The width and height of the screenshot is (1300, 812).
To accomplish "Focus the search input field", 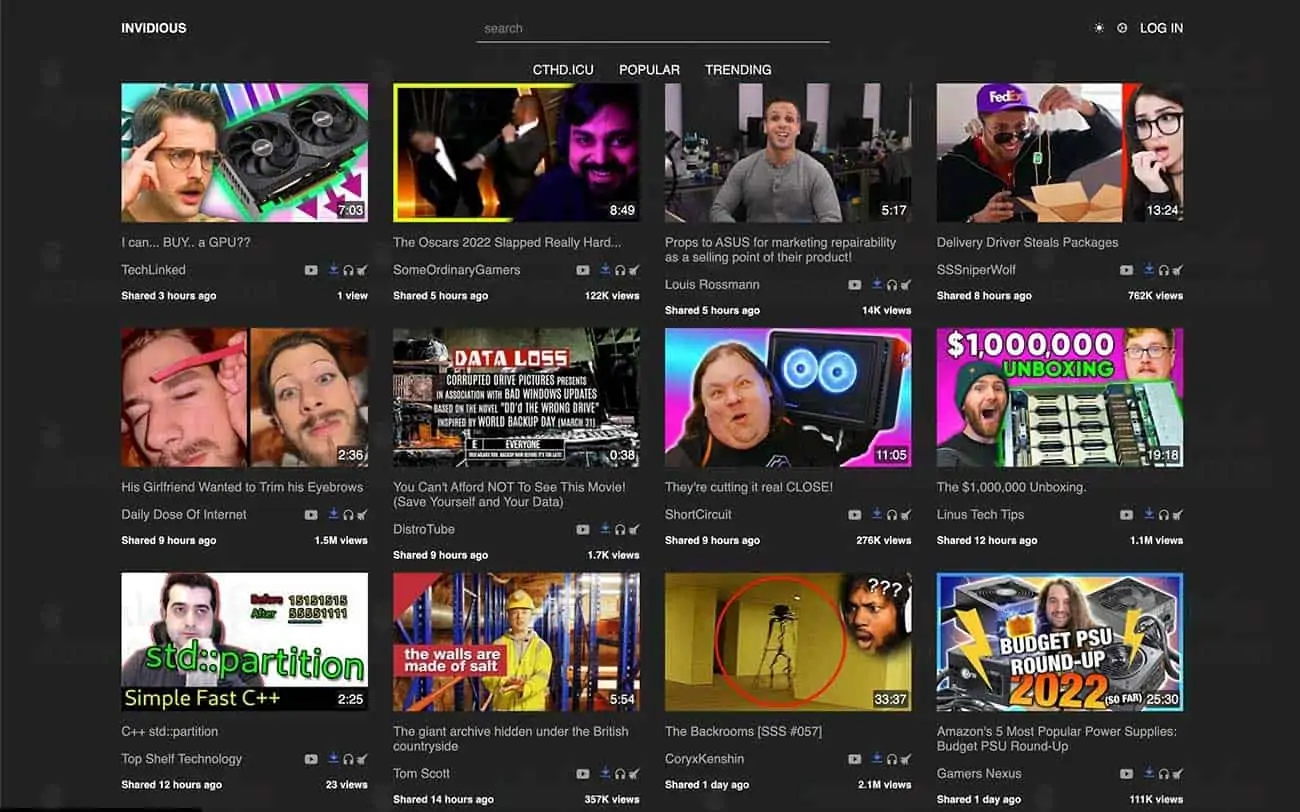I will (x=653, y=29).
